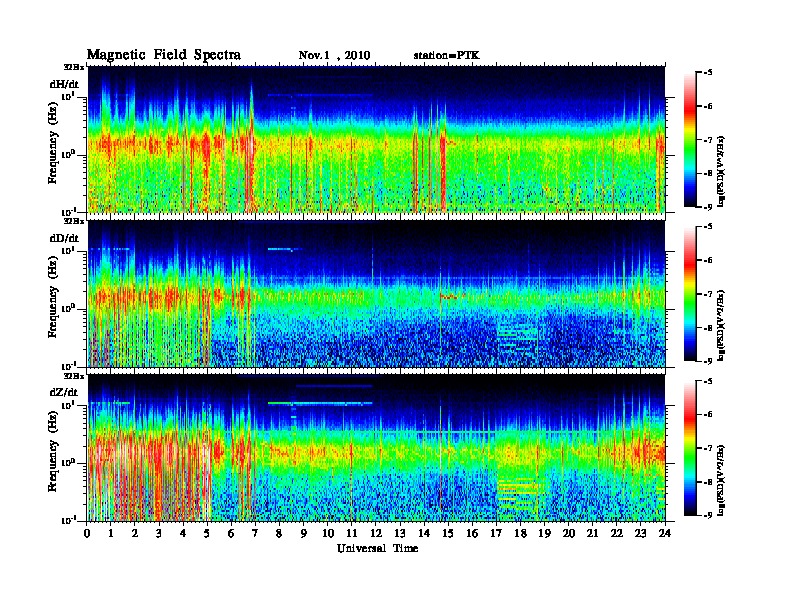The height and width of the screenshot is (612, 792).
Task: Click the "Magnetic Field Spectra" title
Action: [x=164, y=55]
